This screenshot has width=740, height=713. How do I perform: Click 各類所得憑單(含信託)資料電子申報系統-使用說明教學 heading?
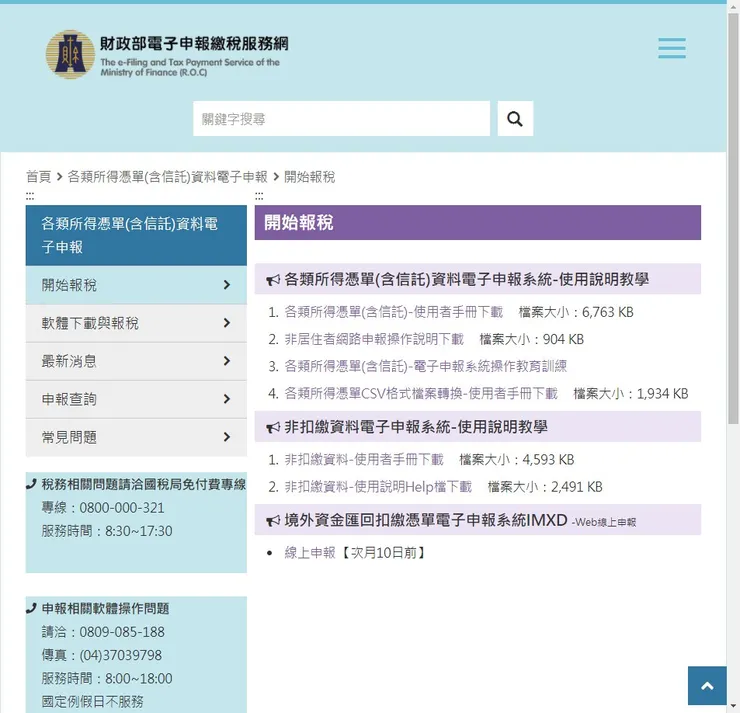466,279
